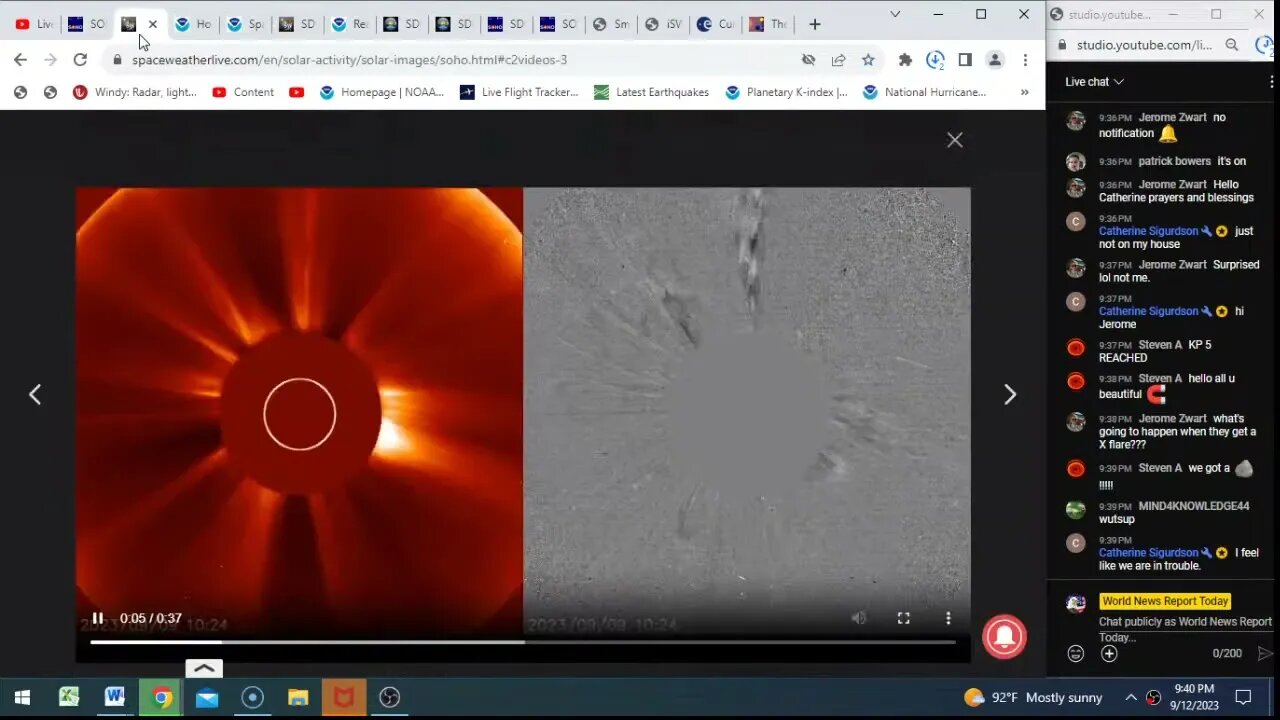Viewport: 1280px width, 720px height.
Task: Open a new browser tab
Action: point(815,24)
